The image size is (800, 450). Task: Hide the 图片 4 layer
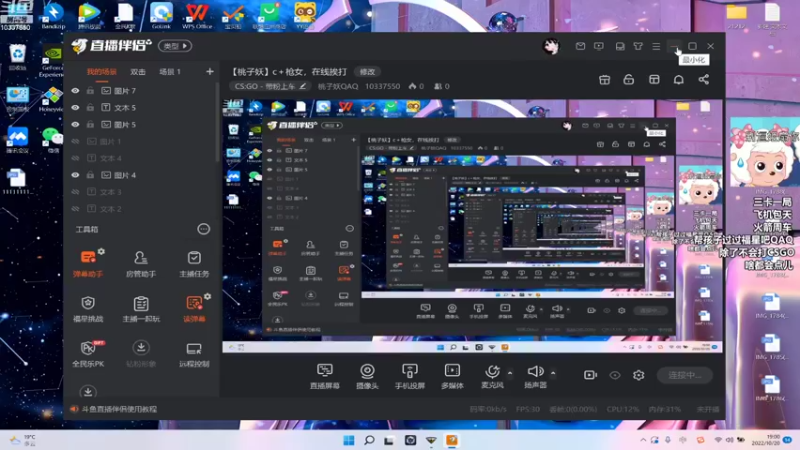pyautogui.click(x=76, y=175)
